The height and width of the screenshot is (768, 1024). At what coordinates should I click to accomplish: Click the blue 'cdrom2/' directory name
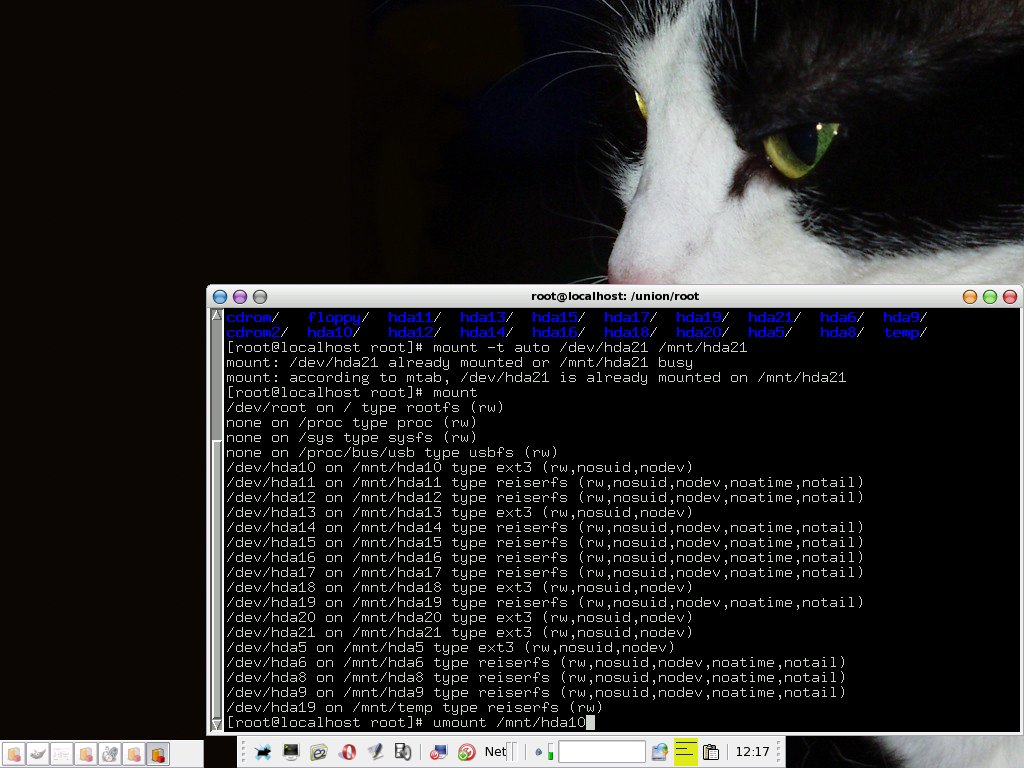click(257, 332)
